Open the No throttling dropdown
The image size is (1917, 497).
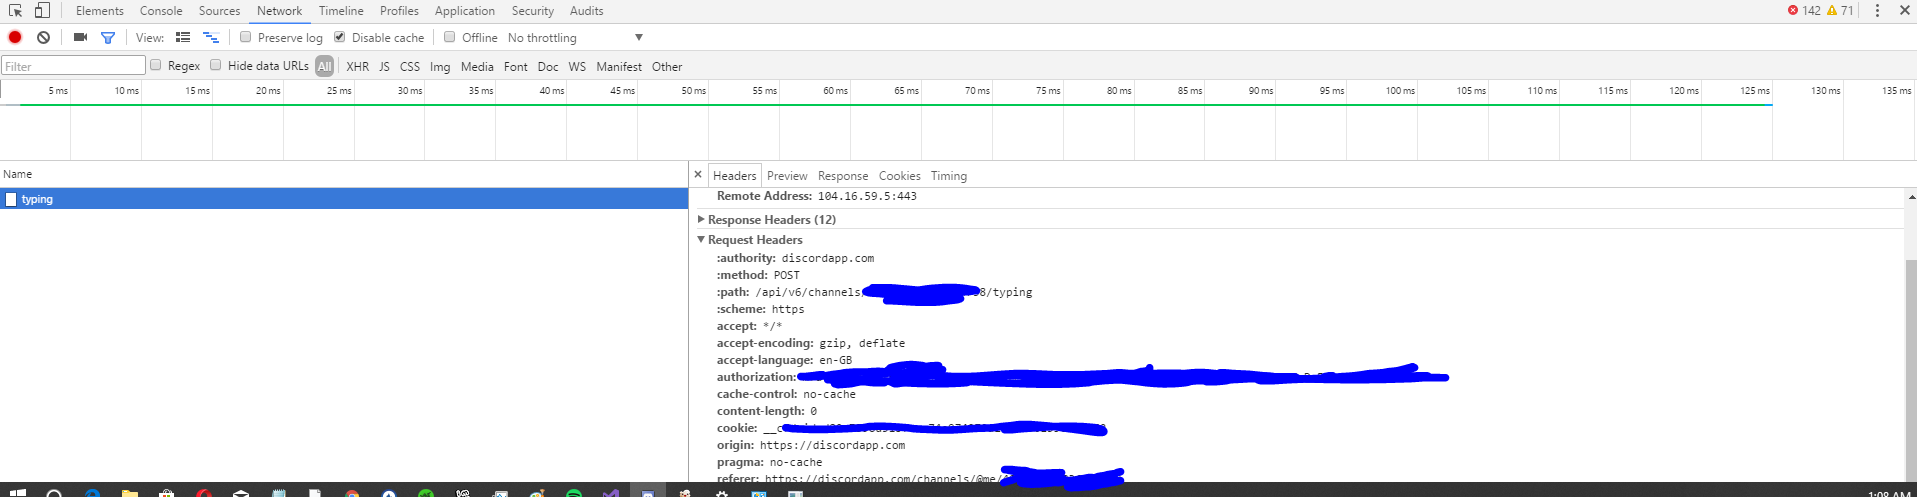(575, 37)
